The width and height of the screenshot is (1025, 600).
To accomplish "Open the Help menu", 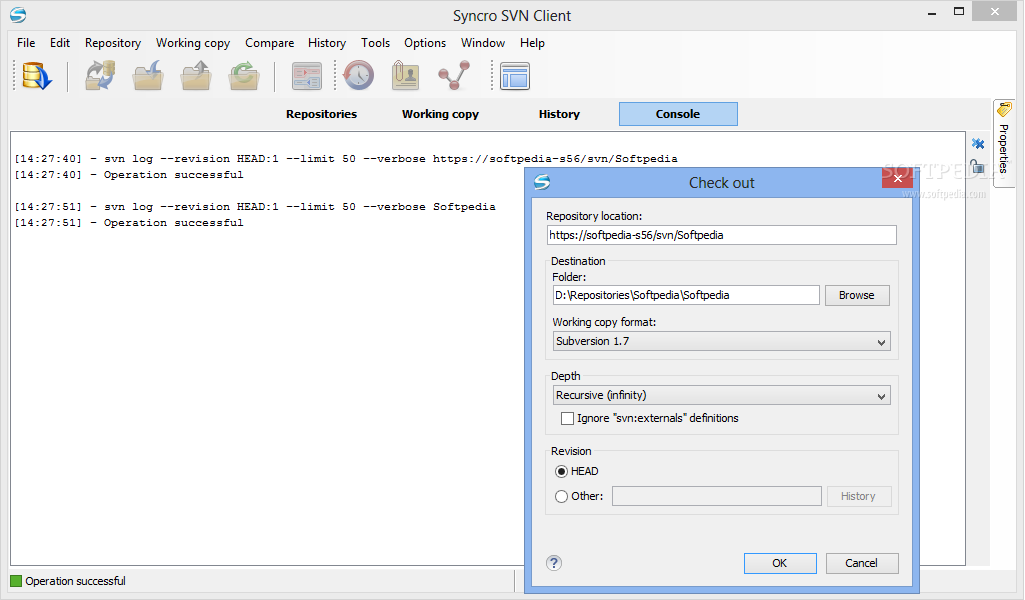I will tap(532, 42).
